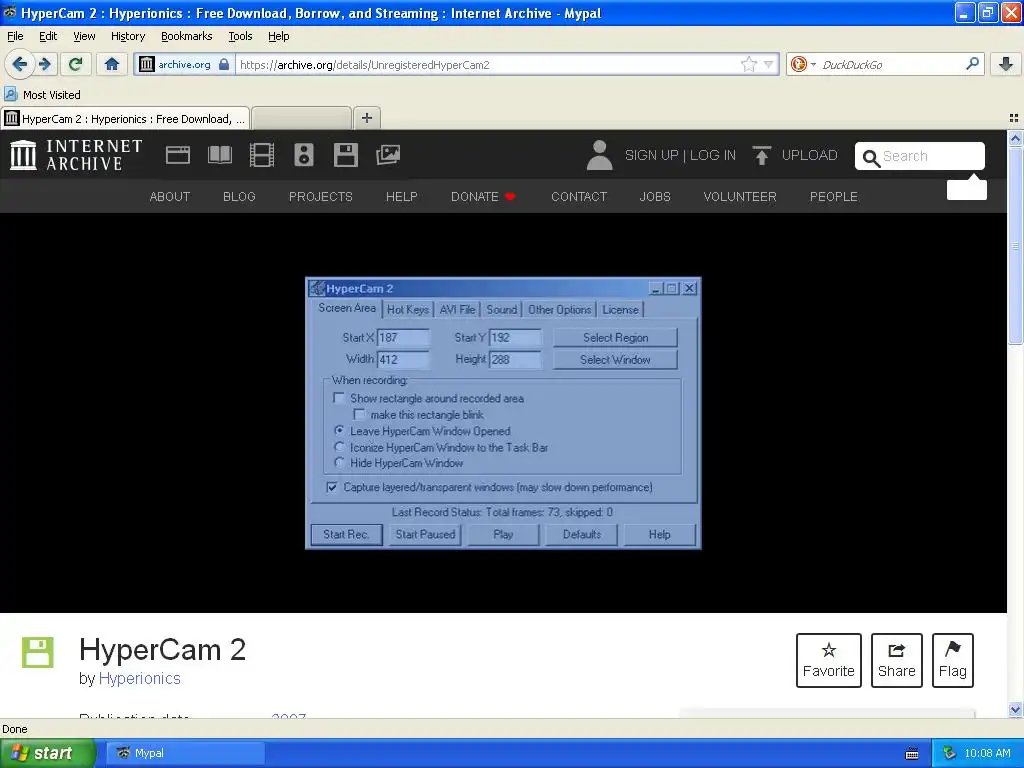Select Leave HyperCam Window Opened radio
Viewport: 1024px width, 768px height.
coord(339,430)
